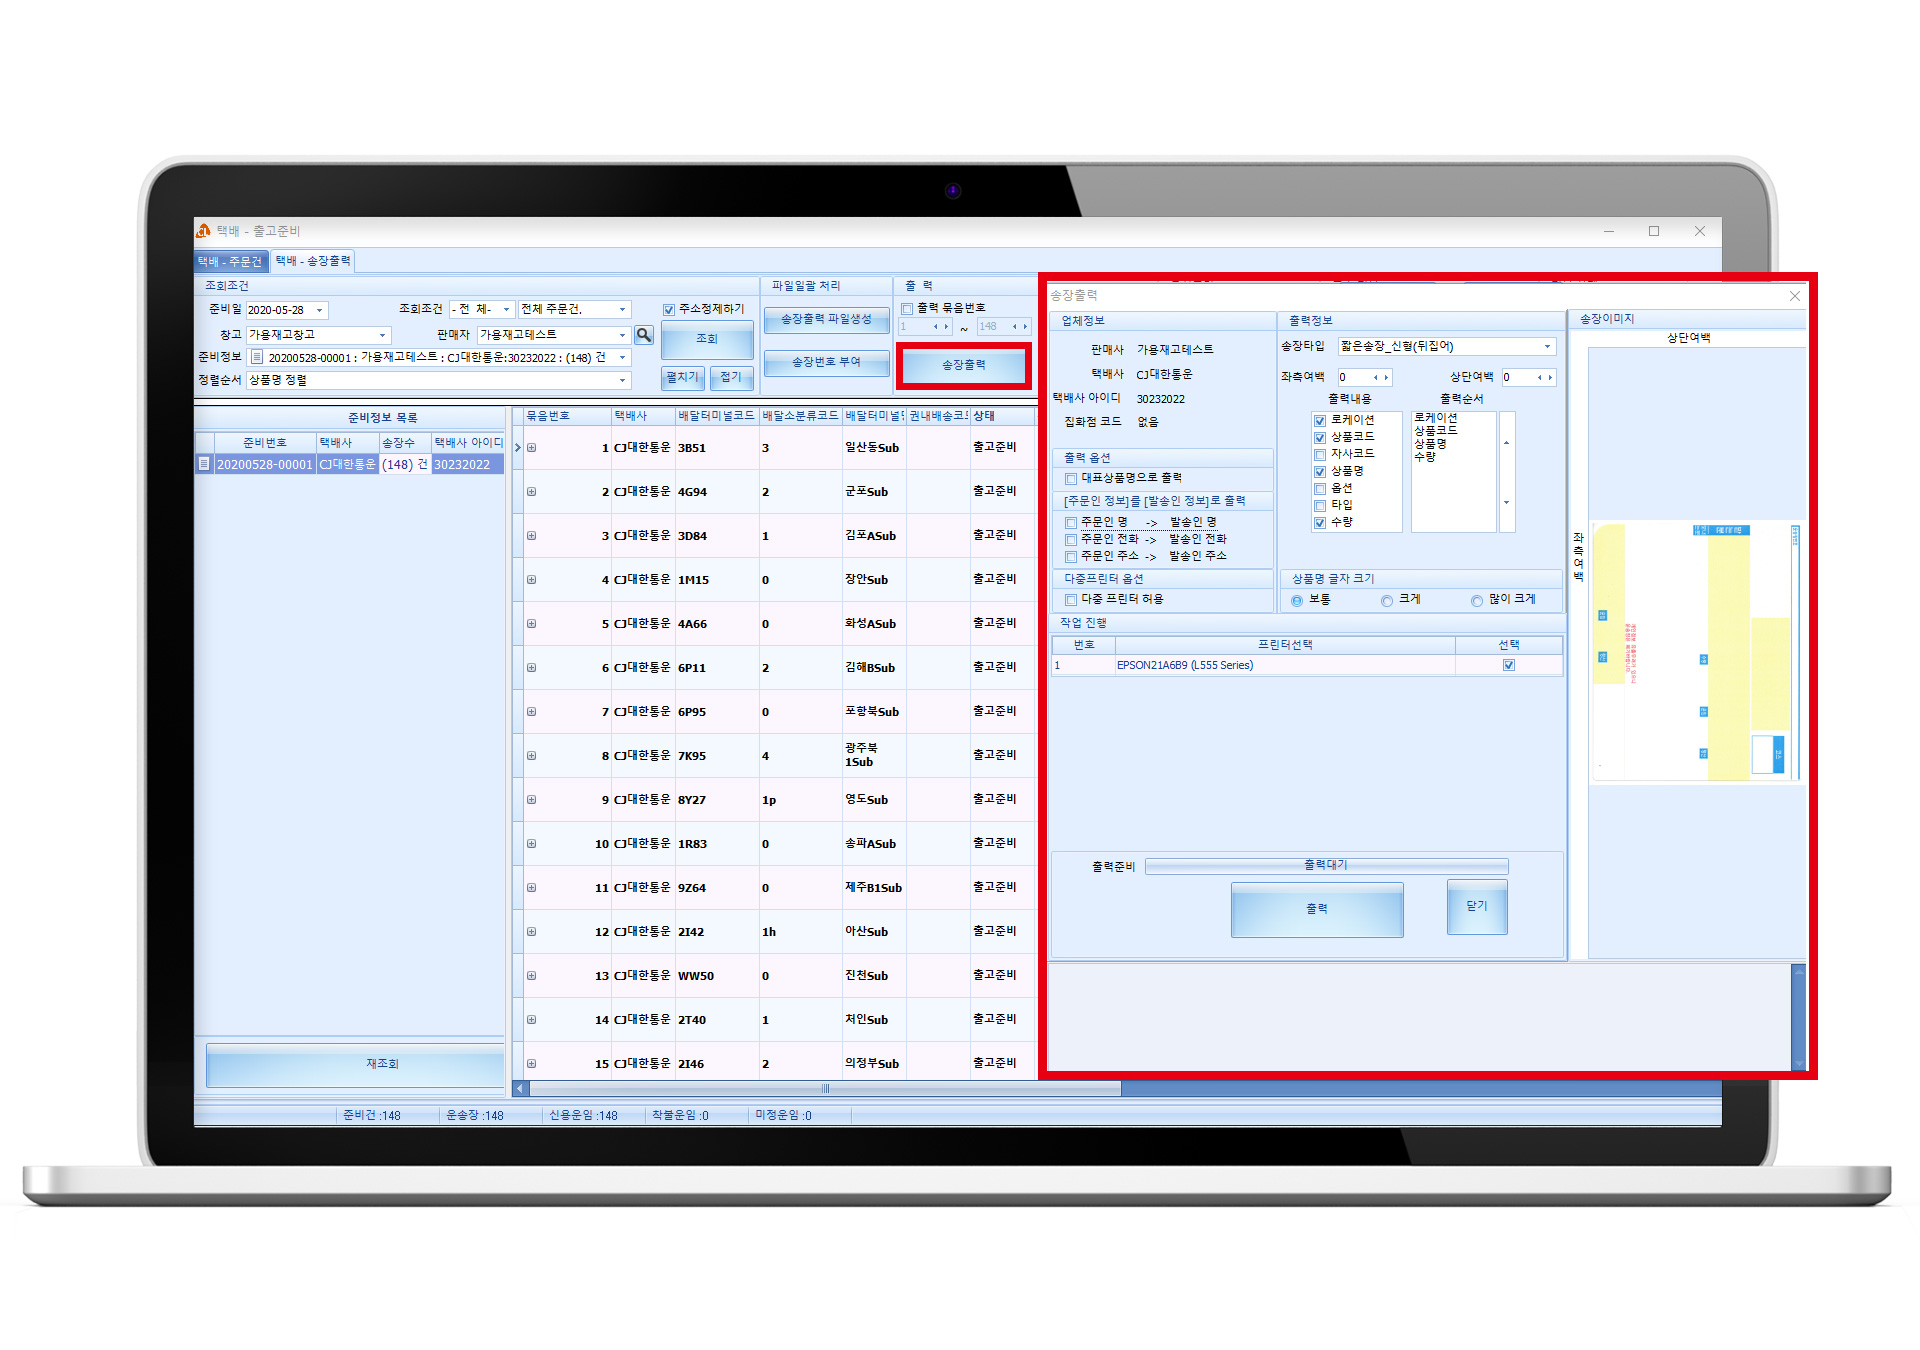The image size is (1920, 1350).
Task: Open the 창고 warehouse dropdown
Action: (382, 336)
